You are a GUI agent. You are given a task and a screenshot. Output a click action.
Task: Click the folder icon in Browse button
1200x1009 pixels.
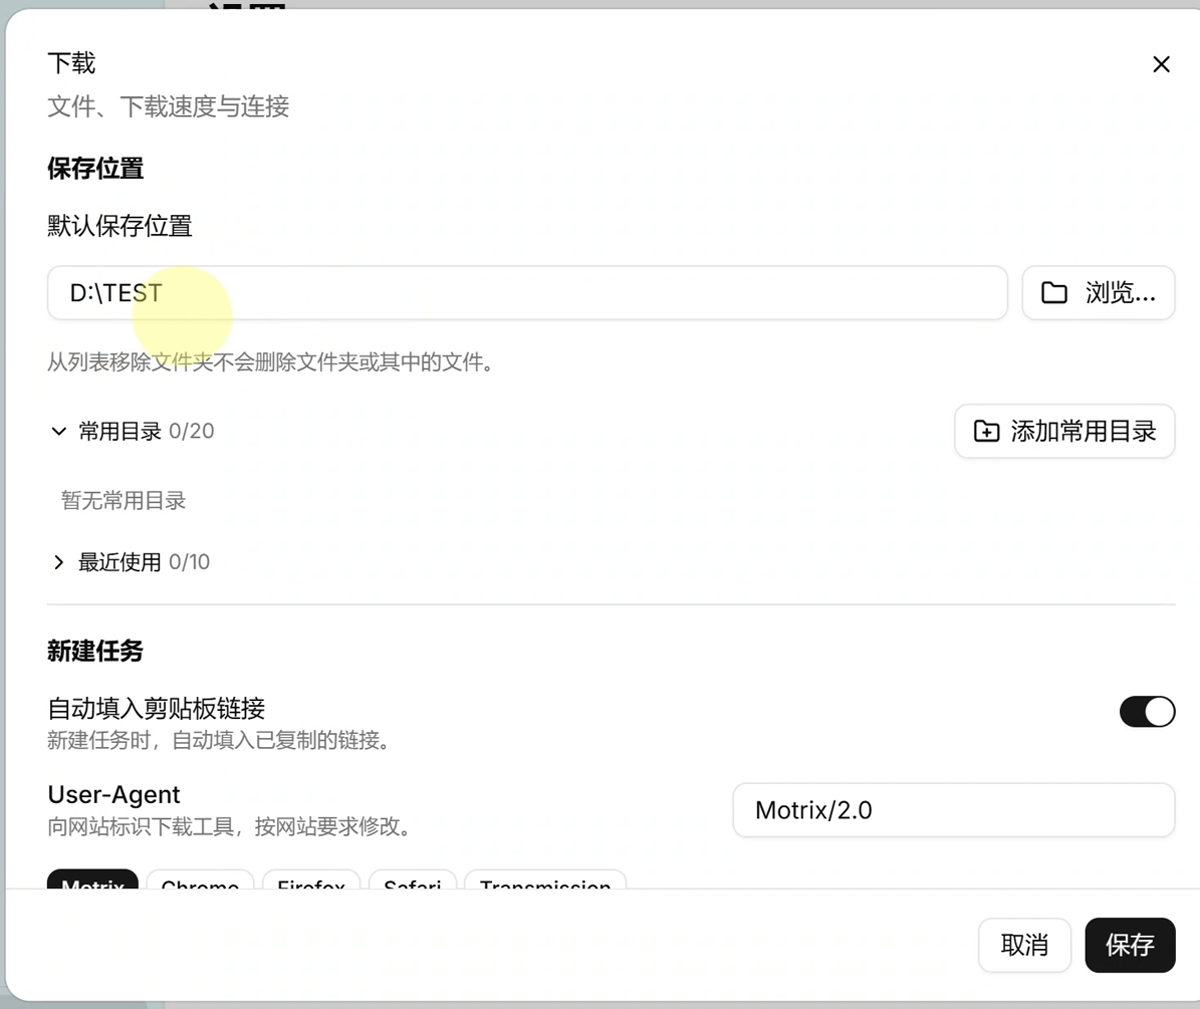(x=1054, y=293)
